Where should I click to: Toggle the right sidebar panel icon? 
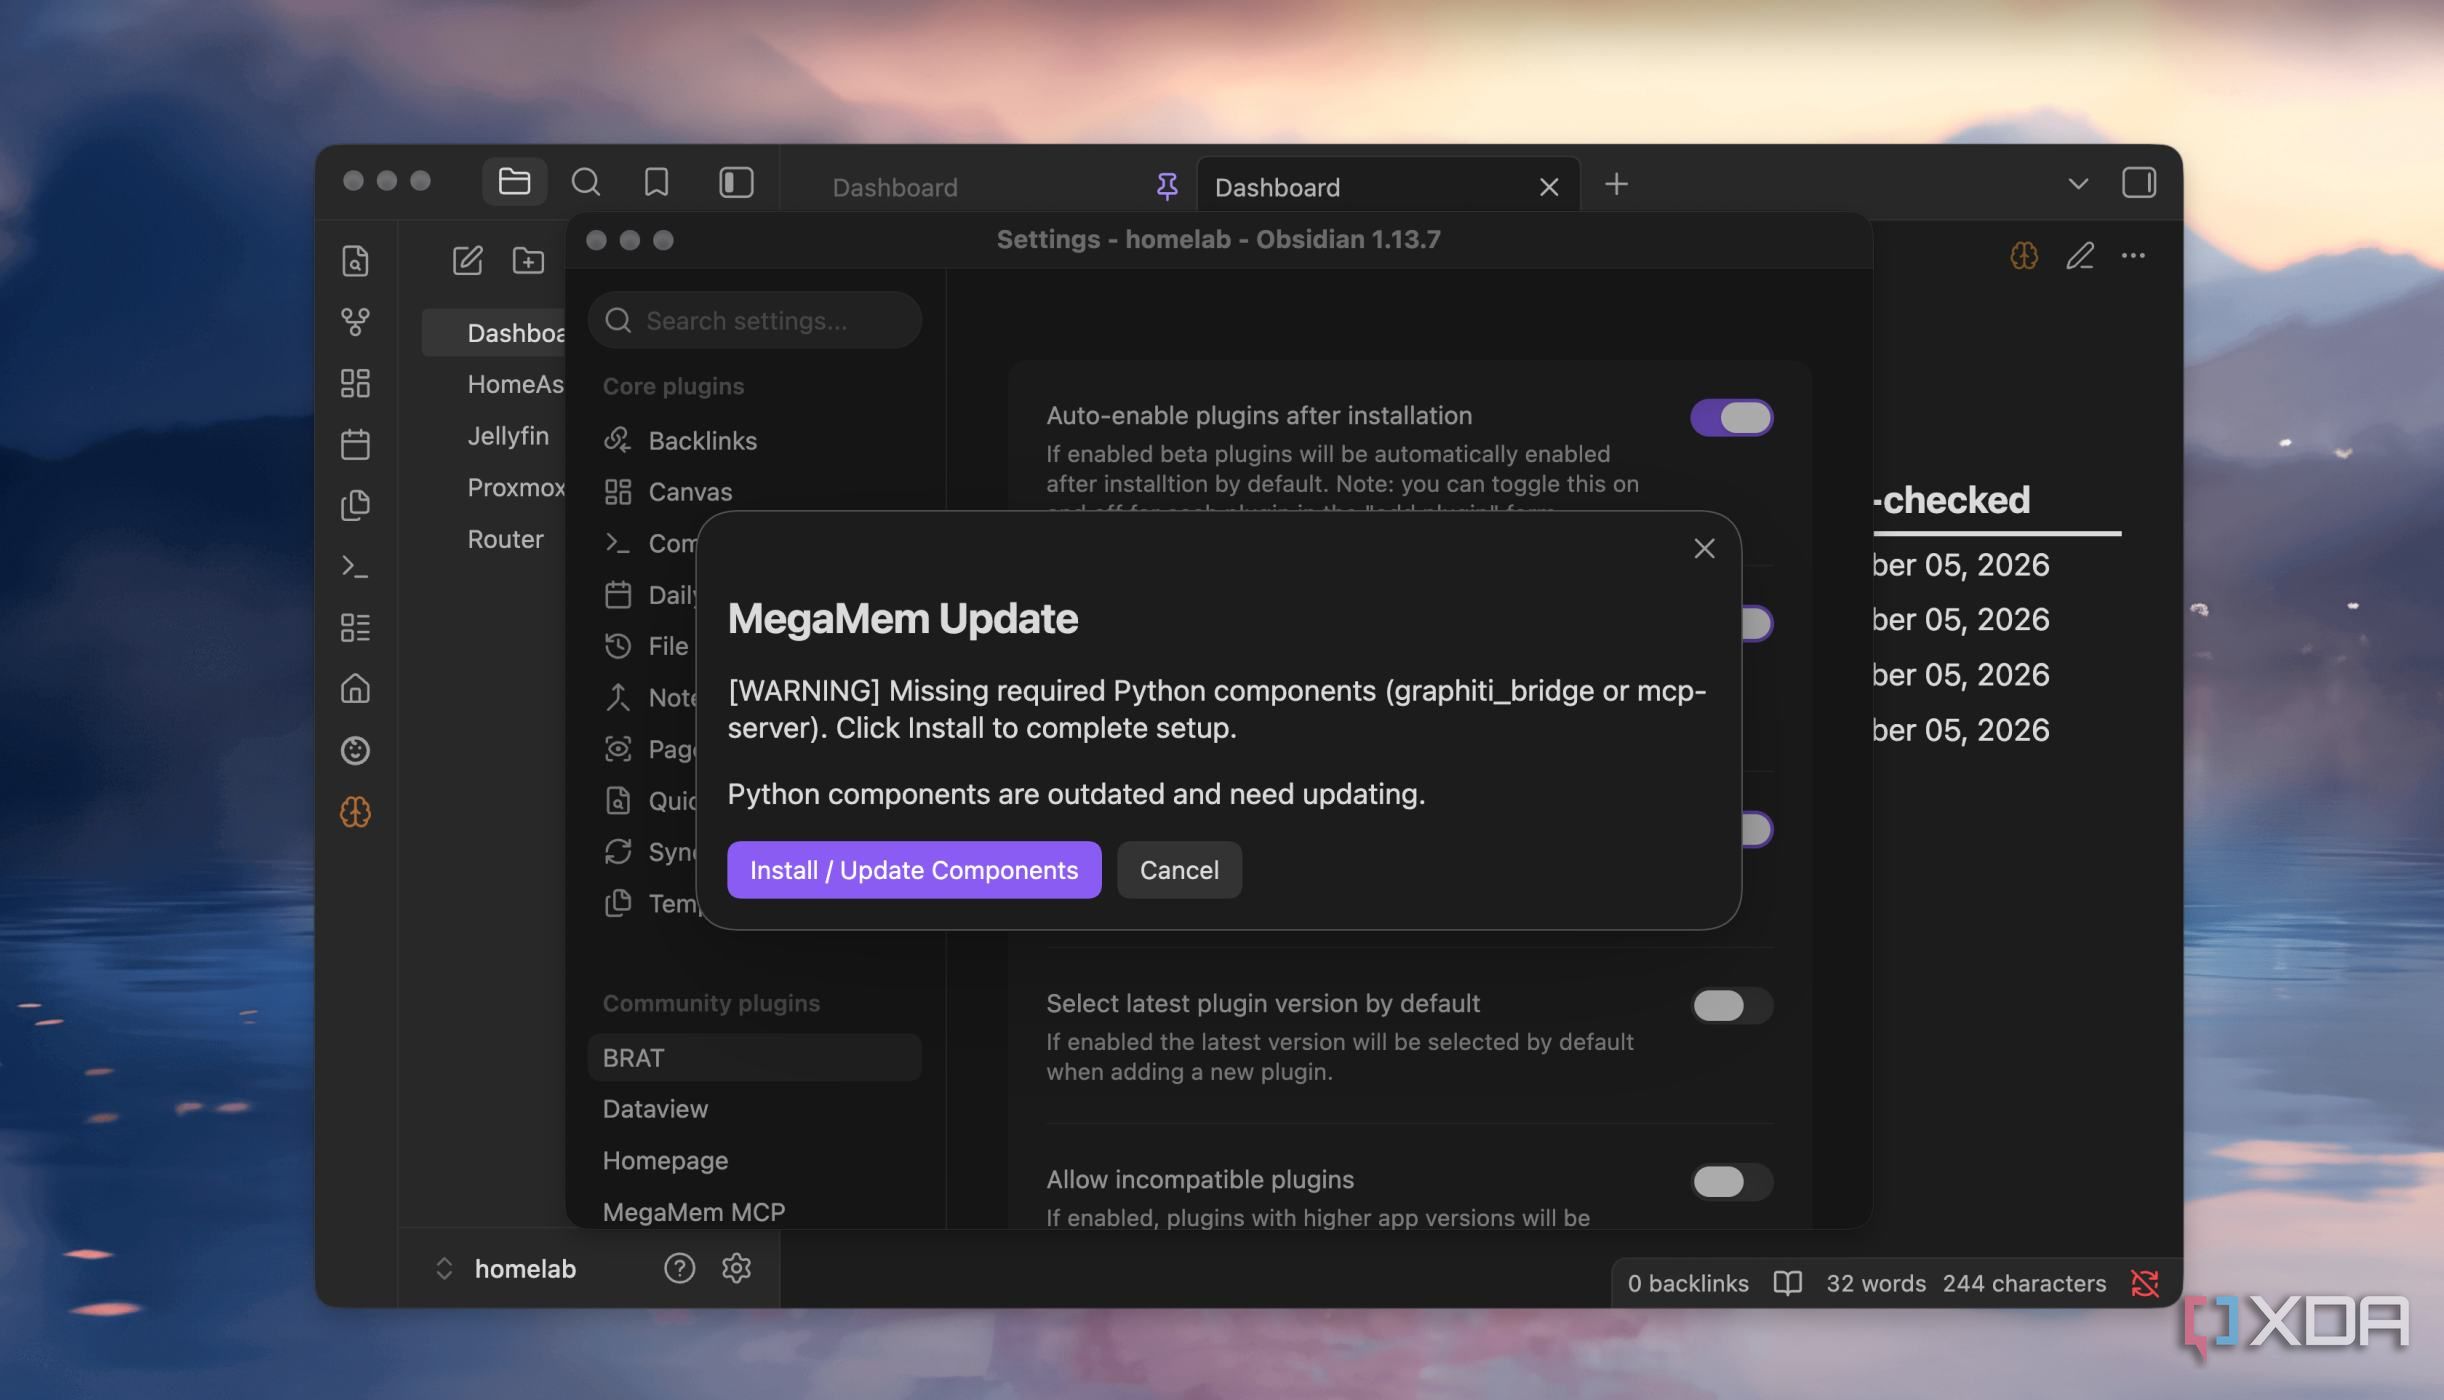[x=2139, y=183]
